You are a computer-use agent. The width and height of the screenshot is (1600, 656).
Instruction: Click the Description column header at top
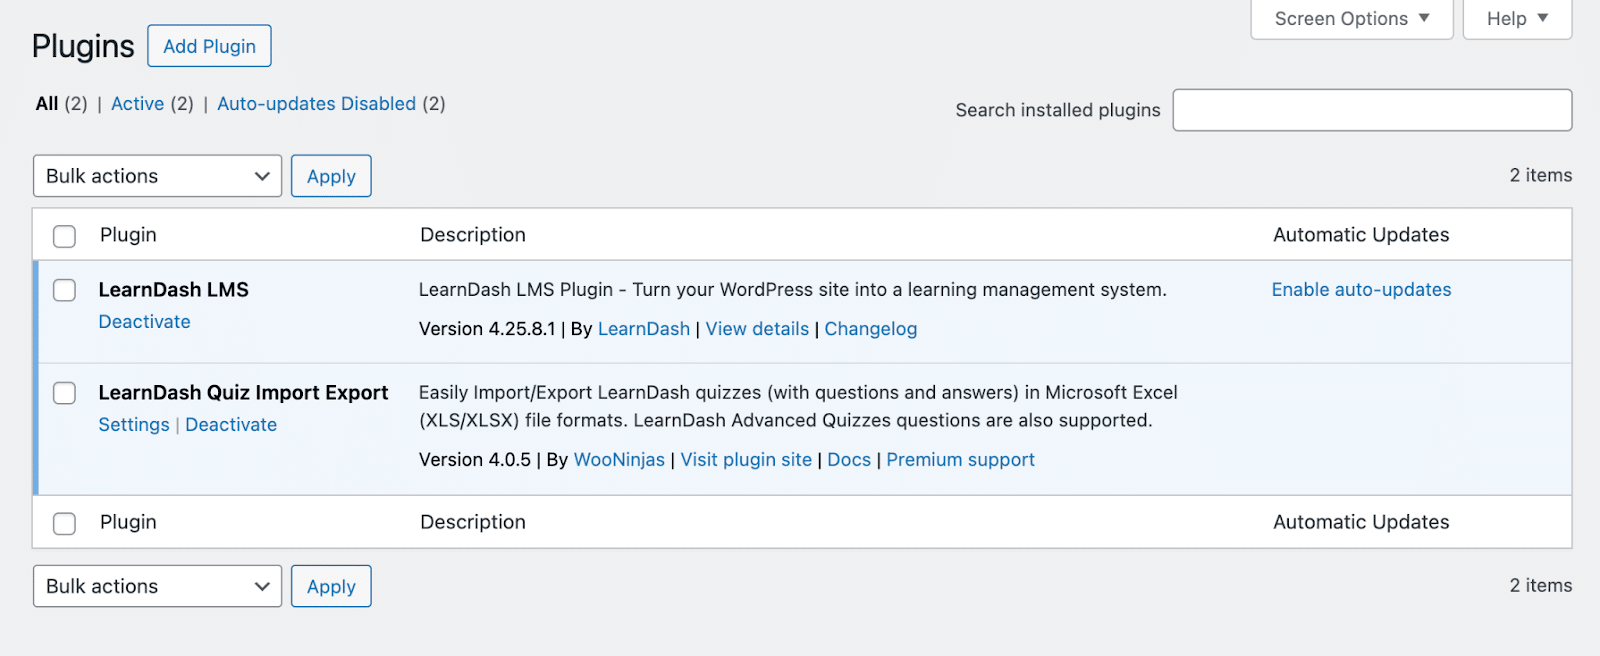(x=473, y=235)
